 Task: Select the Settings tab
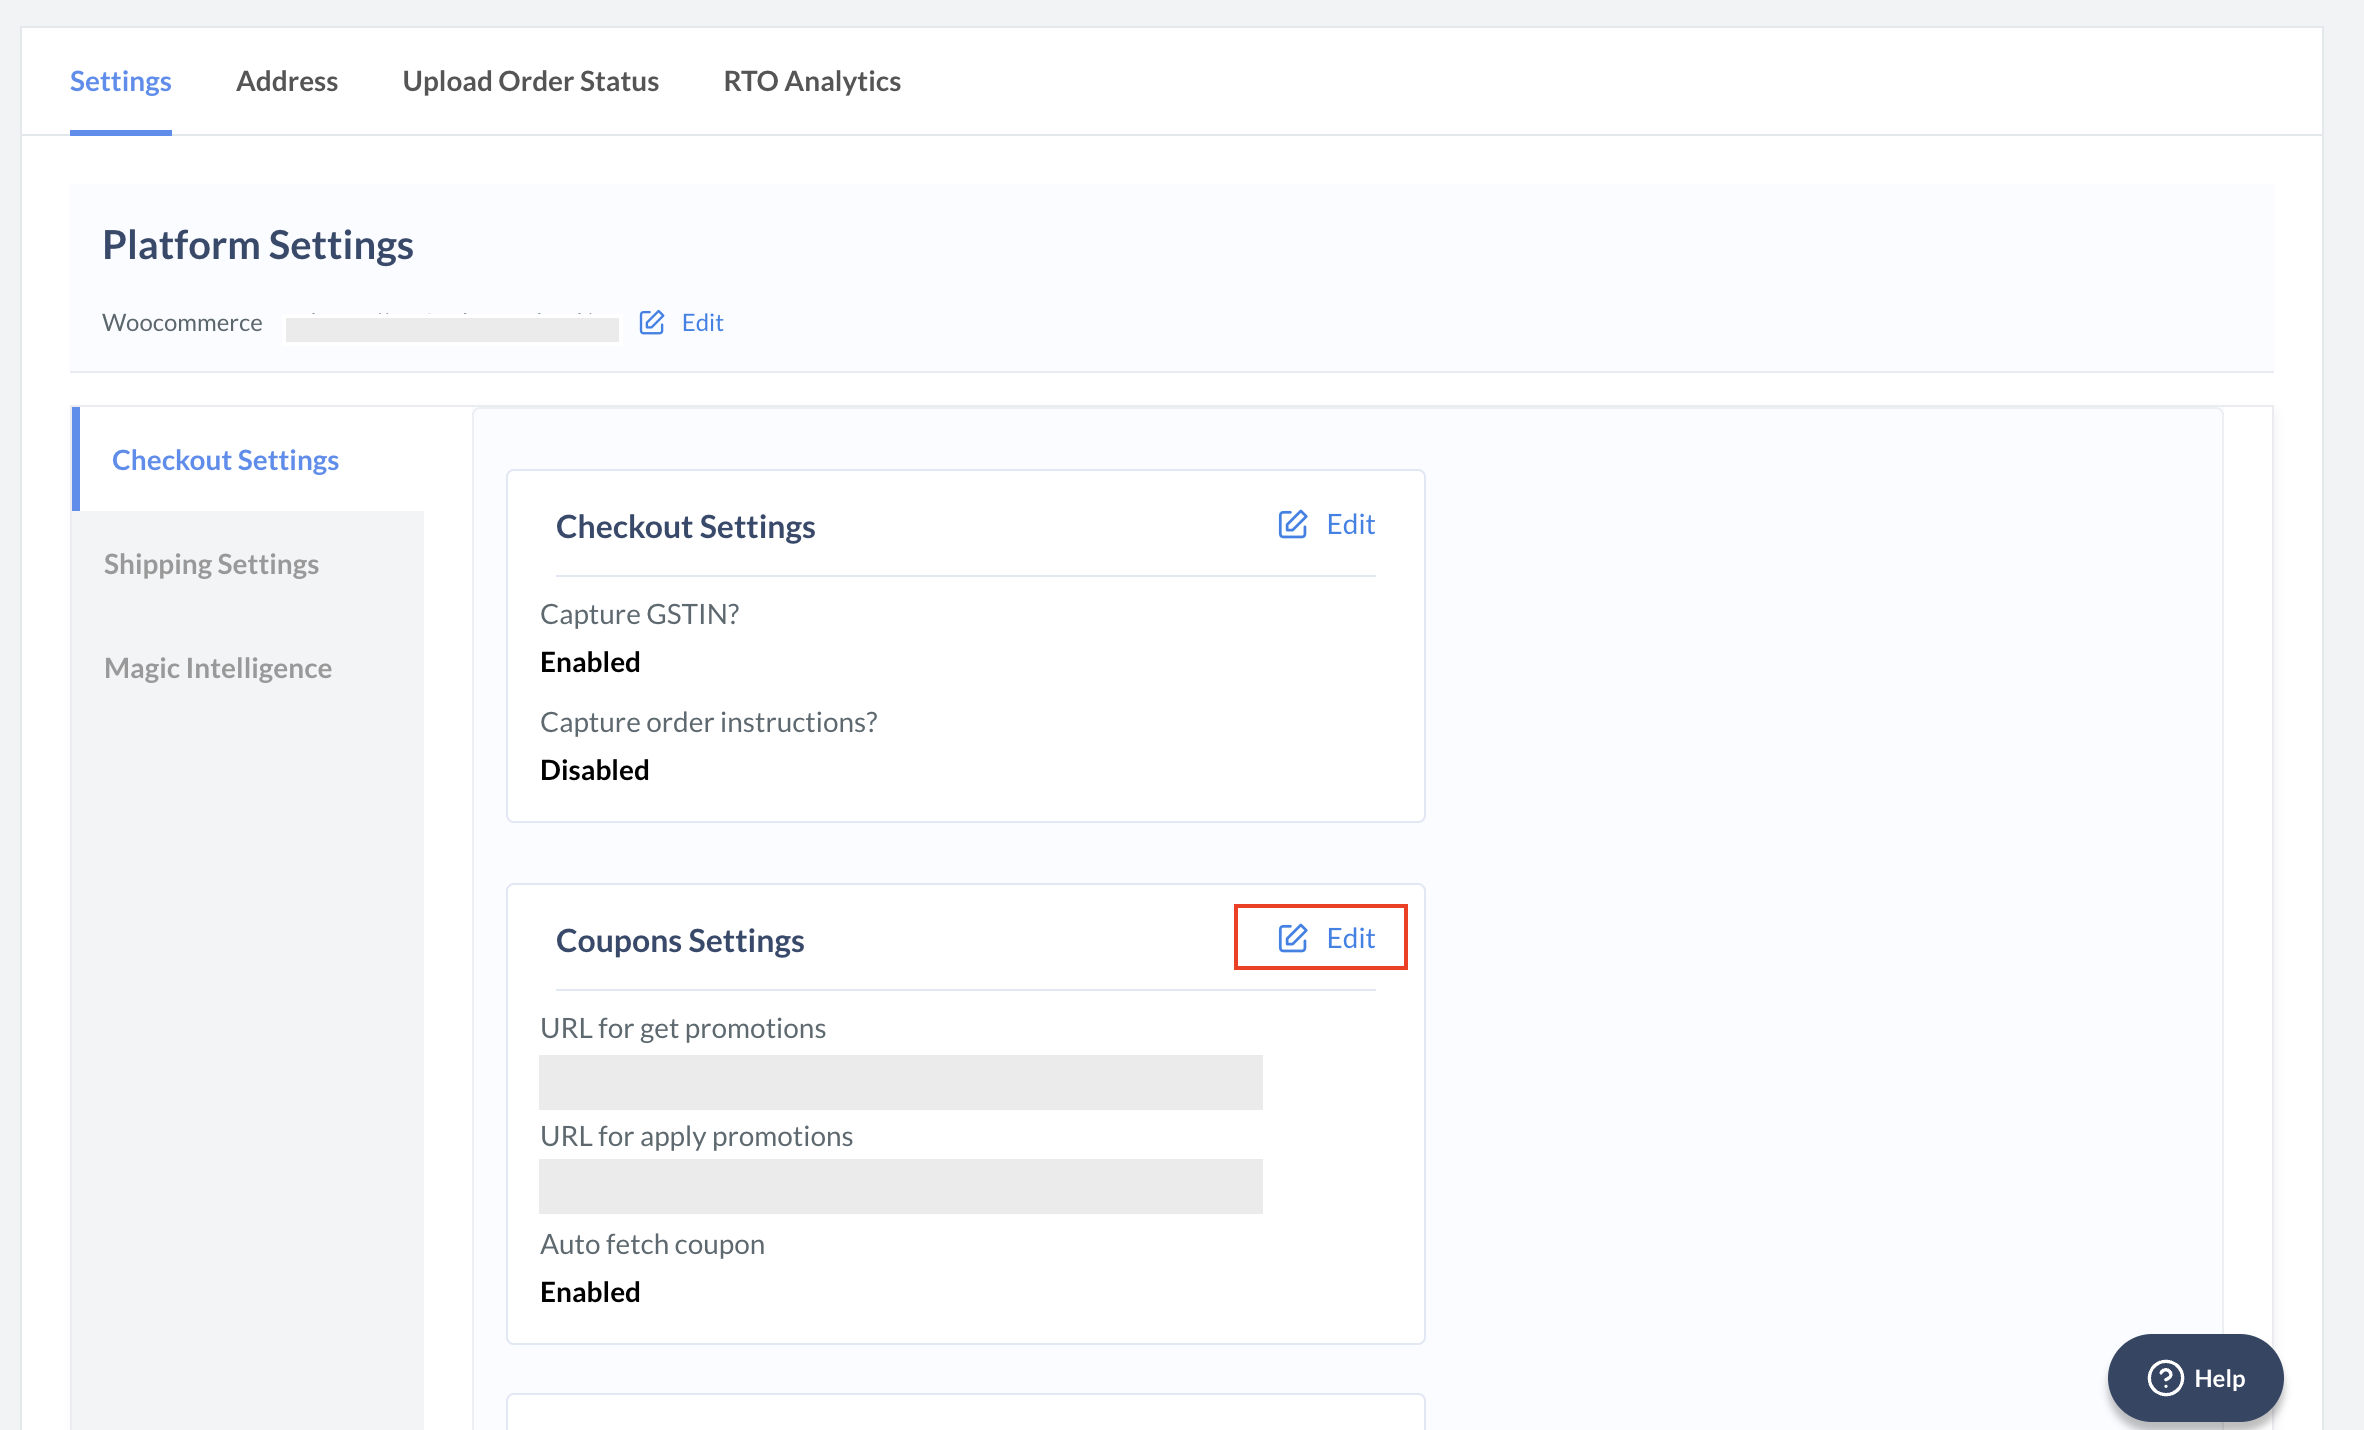tap(120, 79)
